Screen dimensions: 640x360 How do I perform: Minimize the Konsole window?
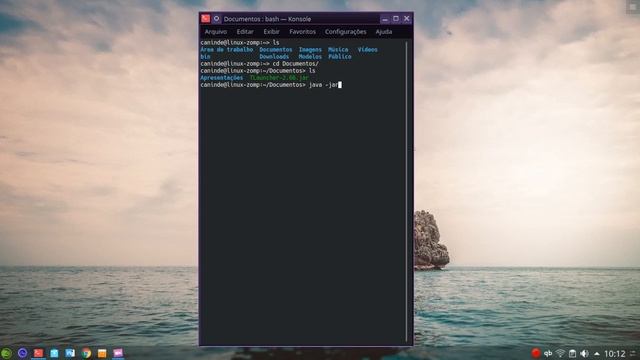[x=385, y=19]
